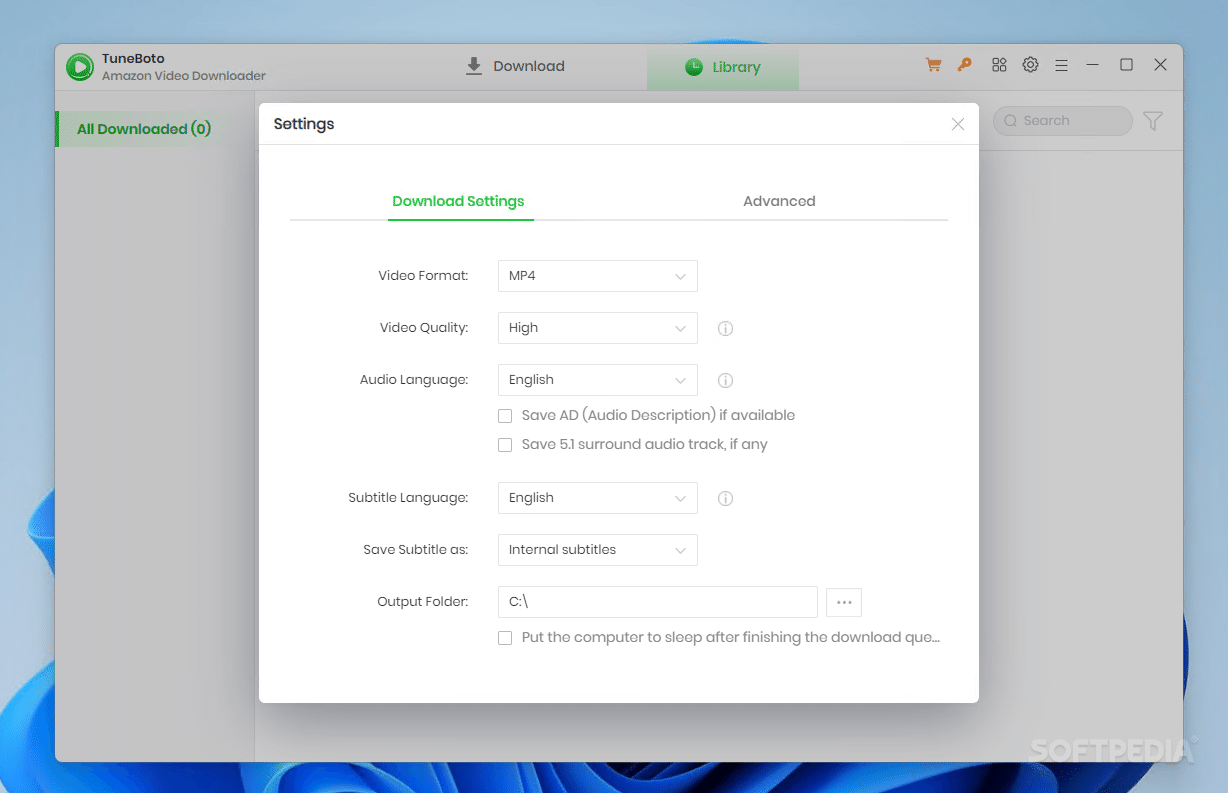Switch to the Download Settings tab
This screenshot has width=1228, height=793.
(x=459, y=201)
